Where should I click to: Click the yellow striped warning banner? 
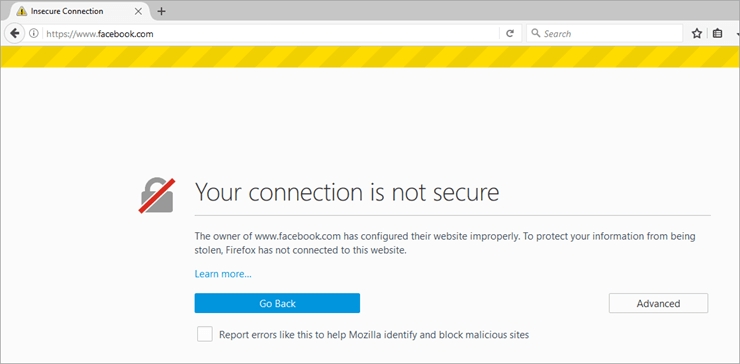(x=370, y=57)
